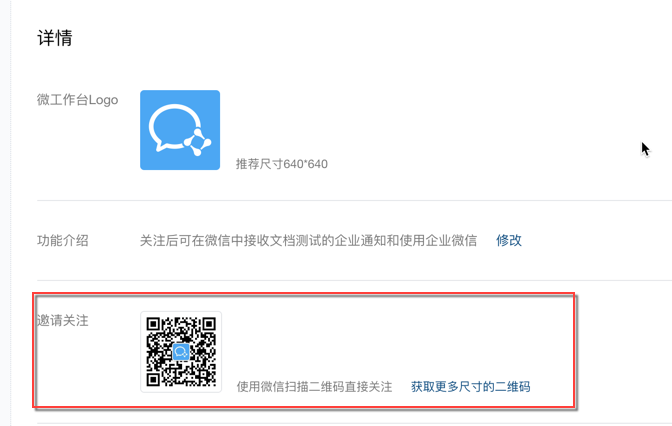Click the 推荐尺寸640*640 hint text
This screenshot has height=426, width=672.
[x=282, y=164]
